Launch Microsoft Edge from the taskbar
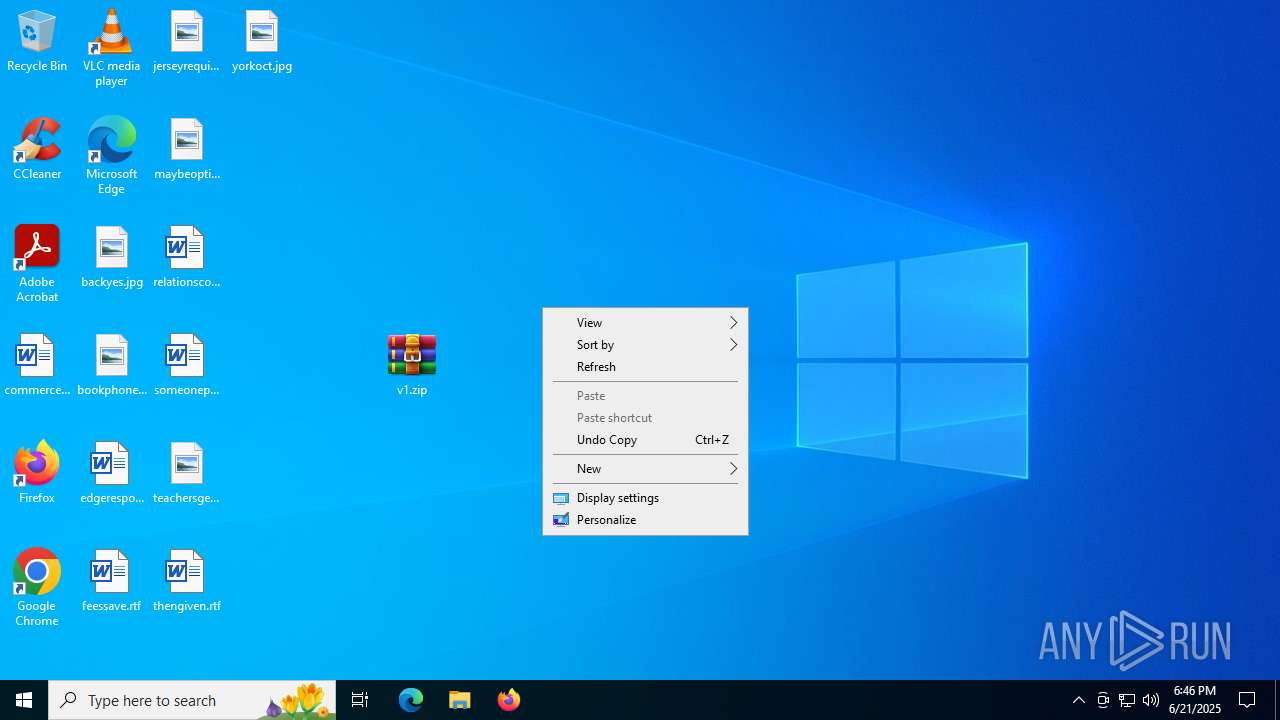 click(x=411, y=700)
